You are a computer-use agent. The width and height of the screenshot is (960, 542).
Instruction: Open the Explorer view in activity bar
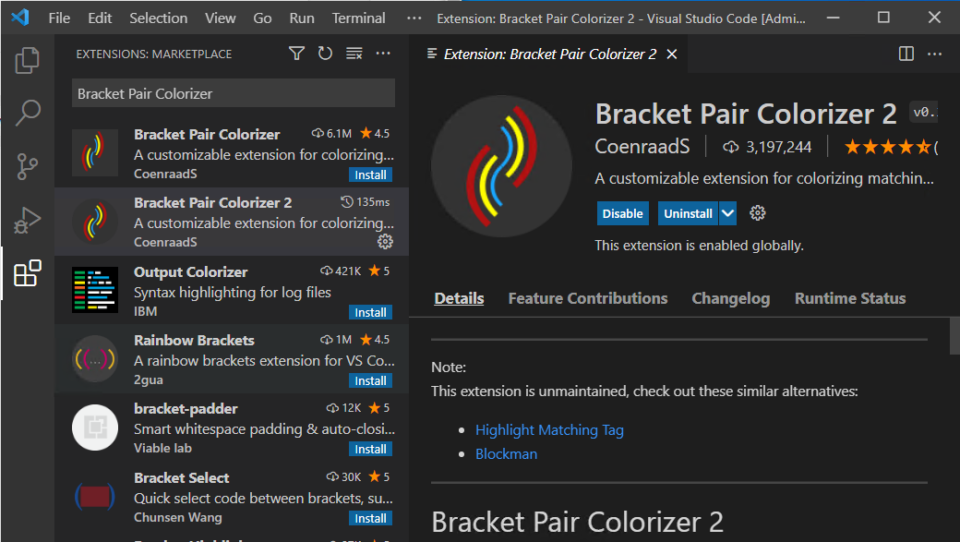click(27, 60)
